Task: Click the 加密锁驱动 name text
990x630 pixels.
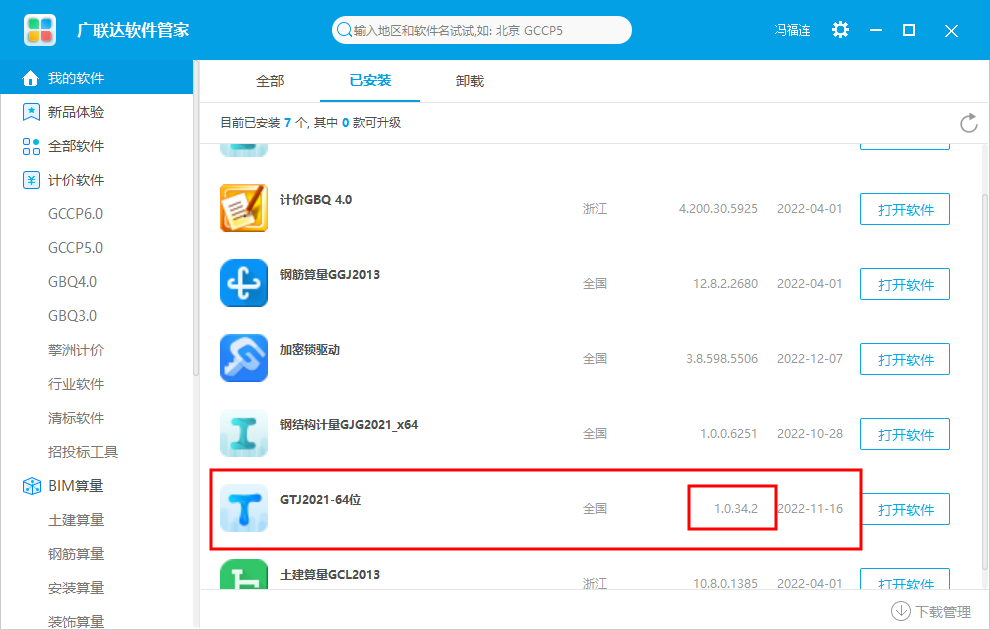Action: point(309,350)
